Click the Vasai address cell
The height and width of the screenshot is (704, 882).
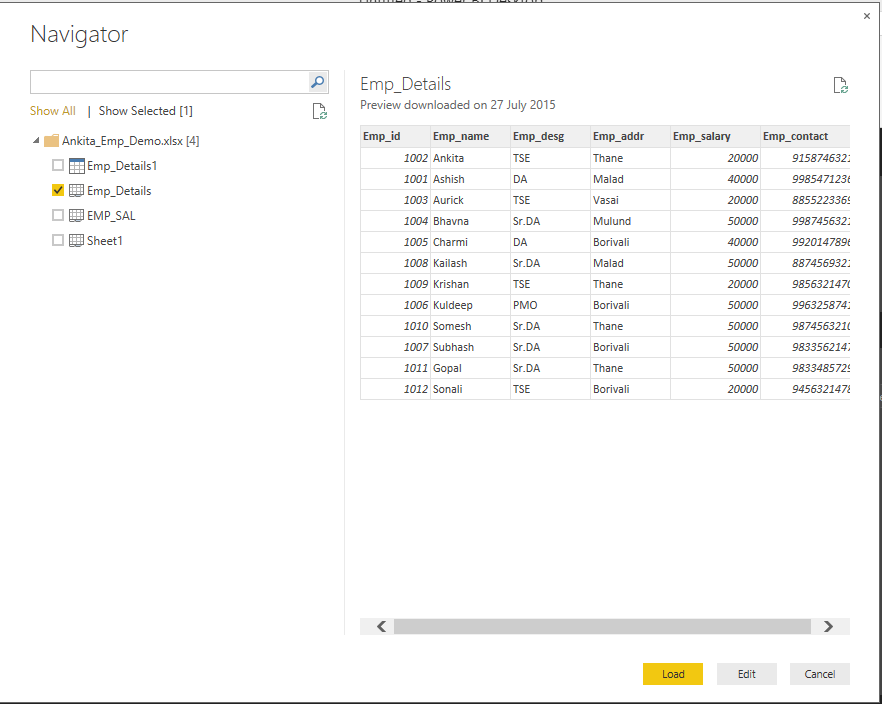coord(630,200)
